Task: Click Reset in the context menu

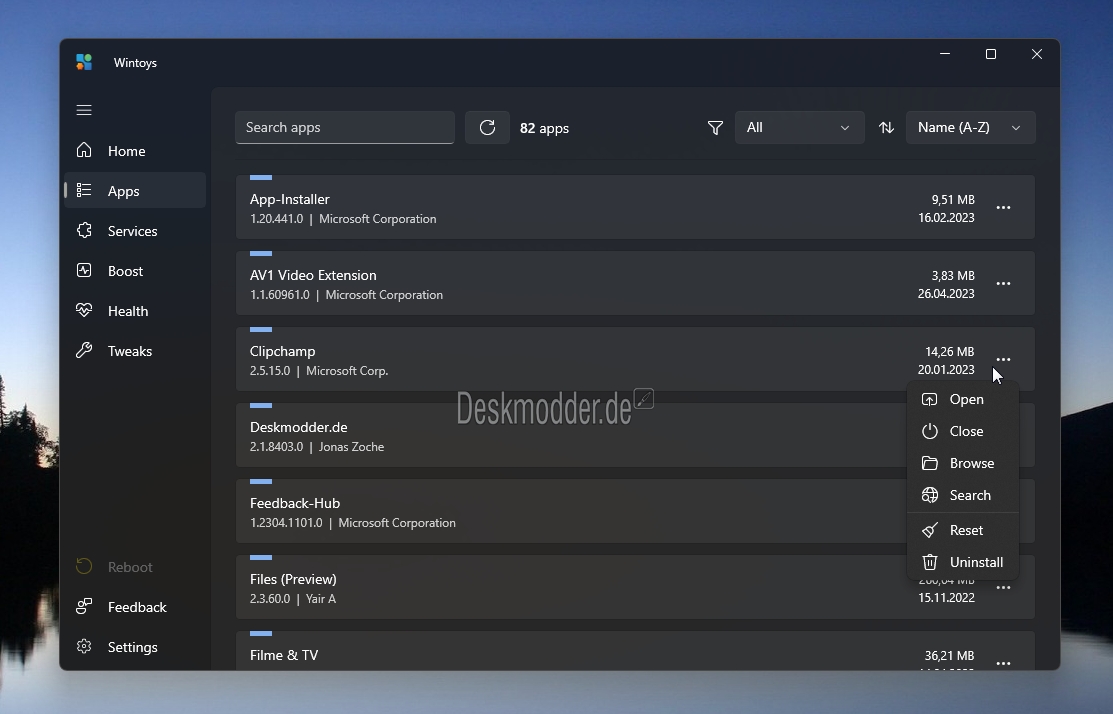Action: 963,530
